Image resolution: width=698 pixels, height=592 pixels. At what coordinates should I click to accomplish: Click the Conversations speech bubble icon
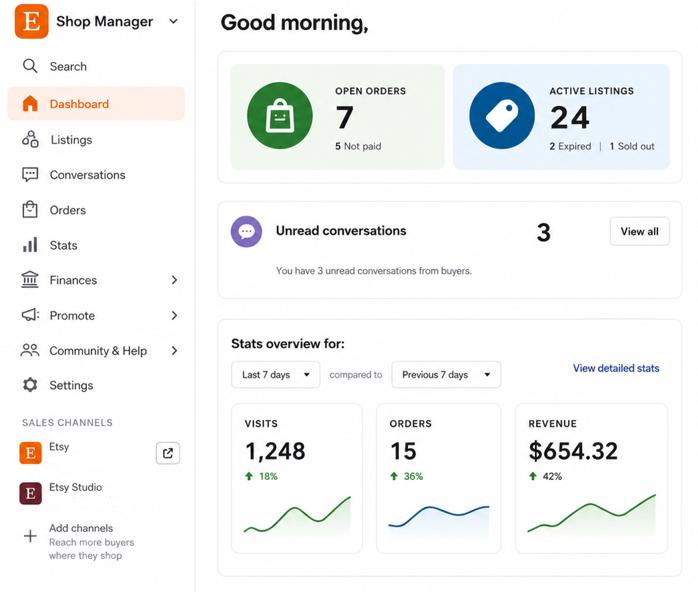click(x=30, y=174)
